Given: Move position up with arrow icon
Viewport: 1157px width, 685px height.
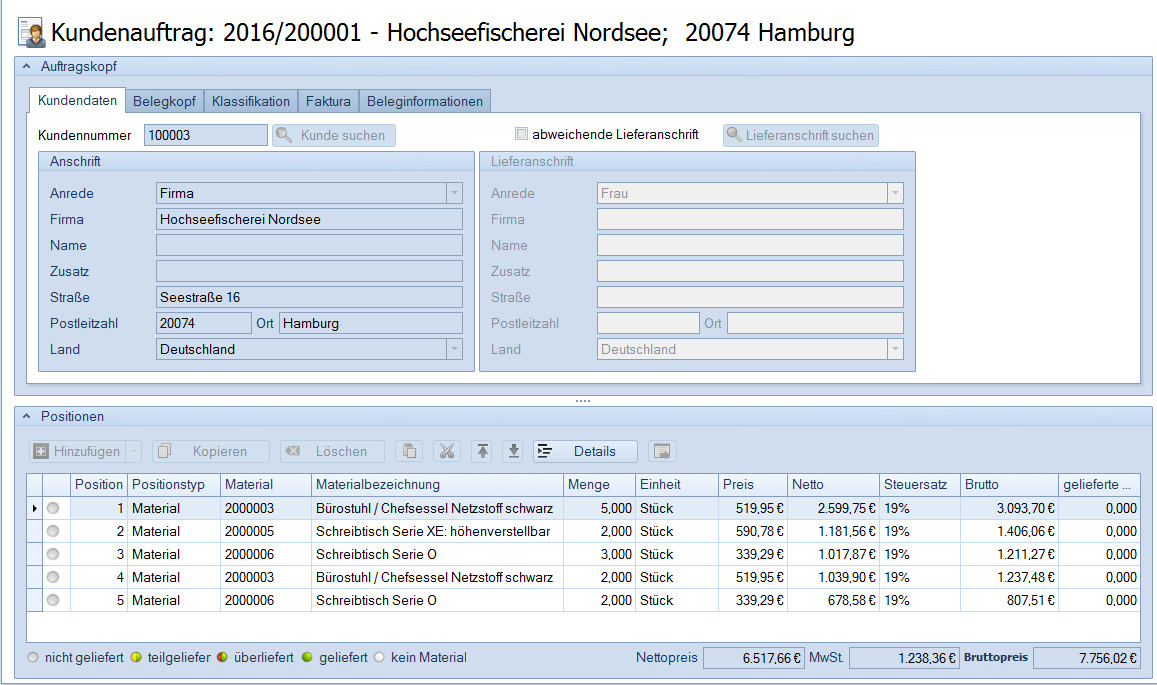Looking at the screenshot, I should point(483,451).
